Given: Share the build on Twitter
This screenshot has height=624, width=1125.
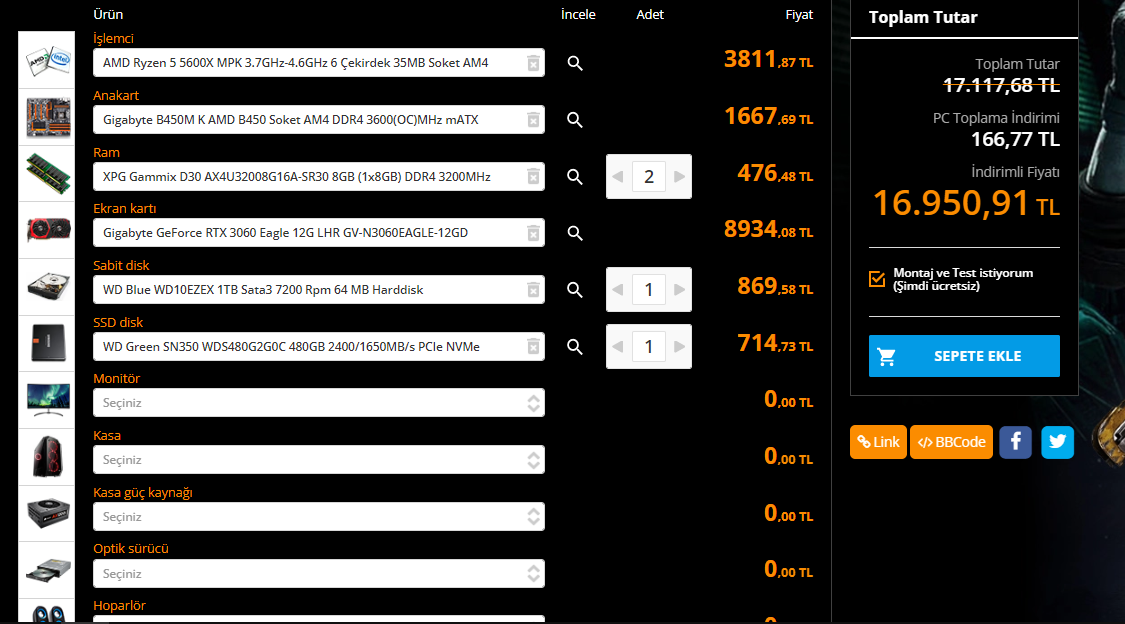Looking at the screenshot, I should pyautogui.click(x=1058, y=442).
